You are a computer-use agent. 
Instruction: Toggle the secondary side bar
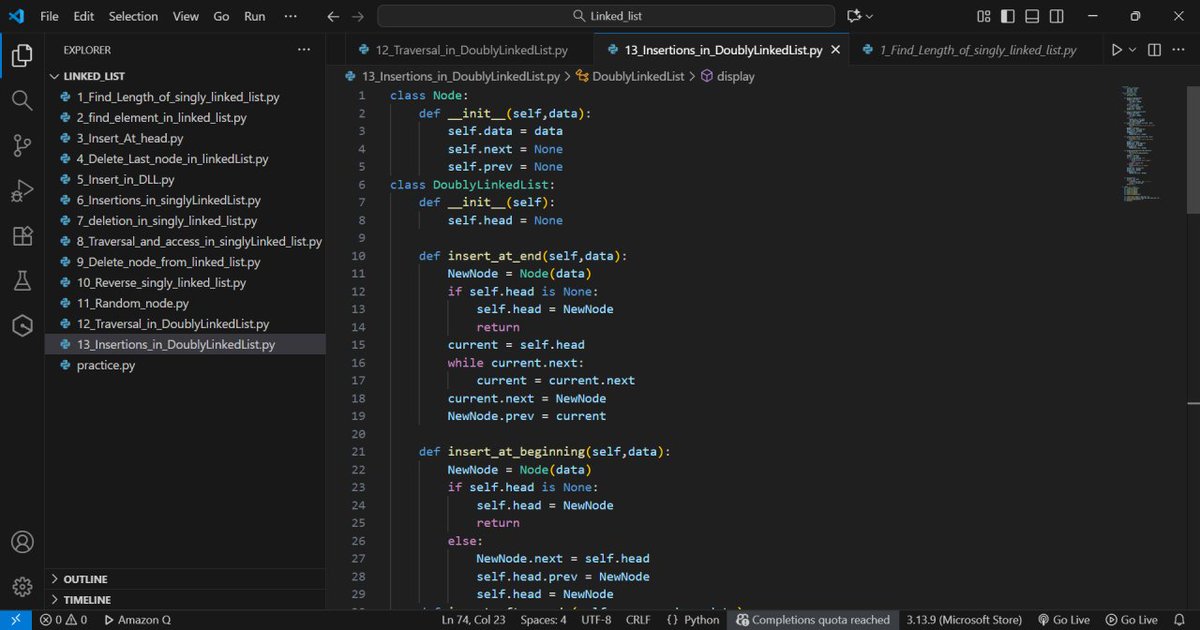click(x=1056, y=16)
